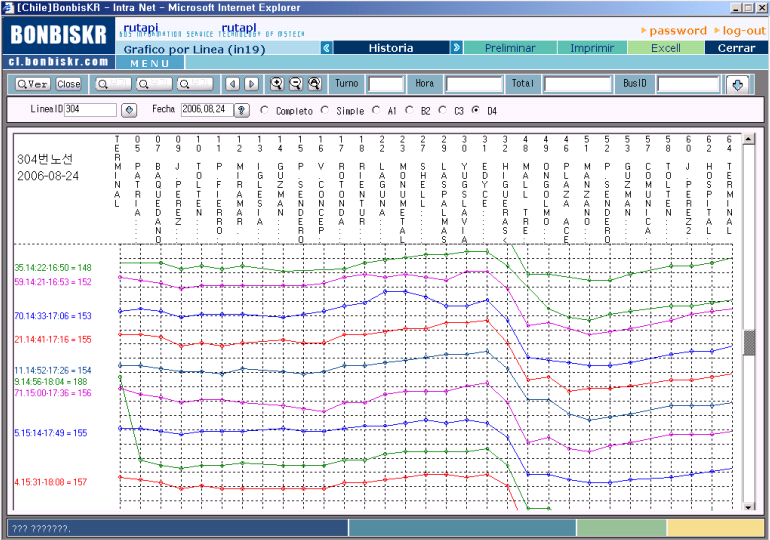Select the Completo radio option

(x=264, y=110)
